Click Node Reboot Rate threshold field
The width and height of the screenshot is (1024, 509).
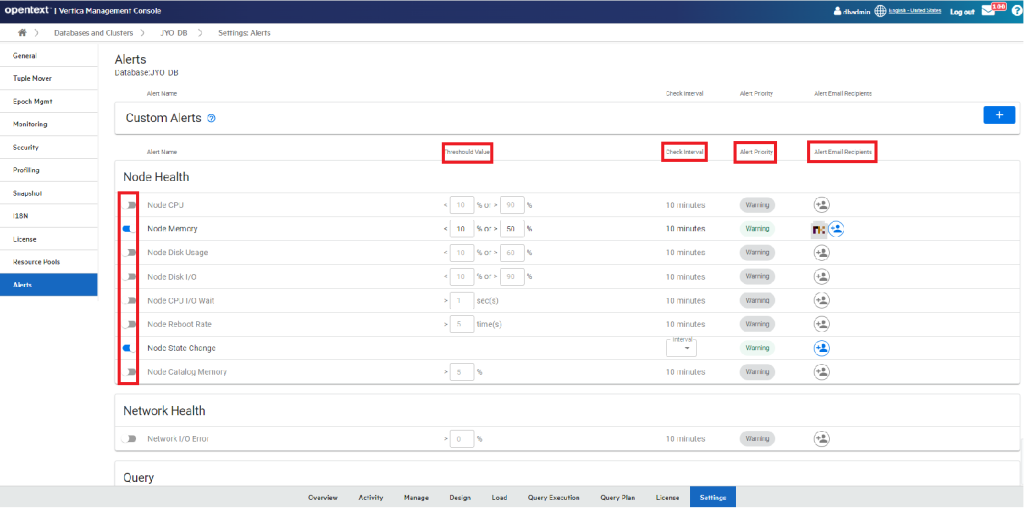click(461, 324)
